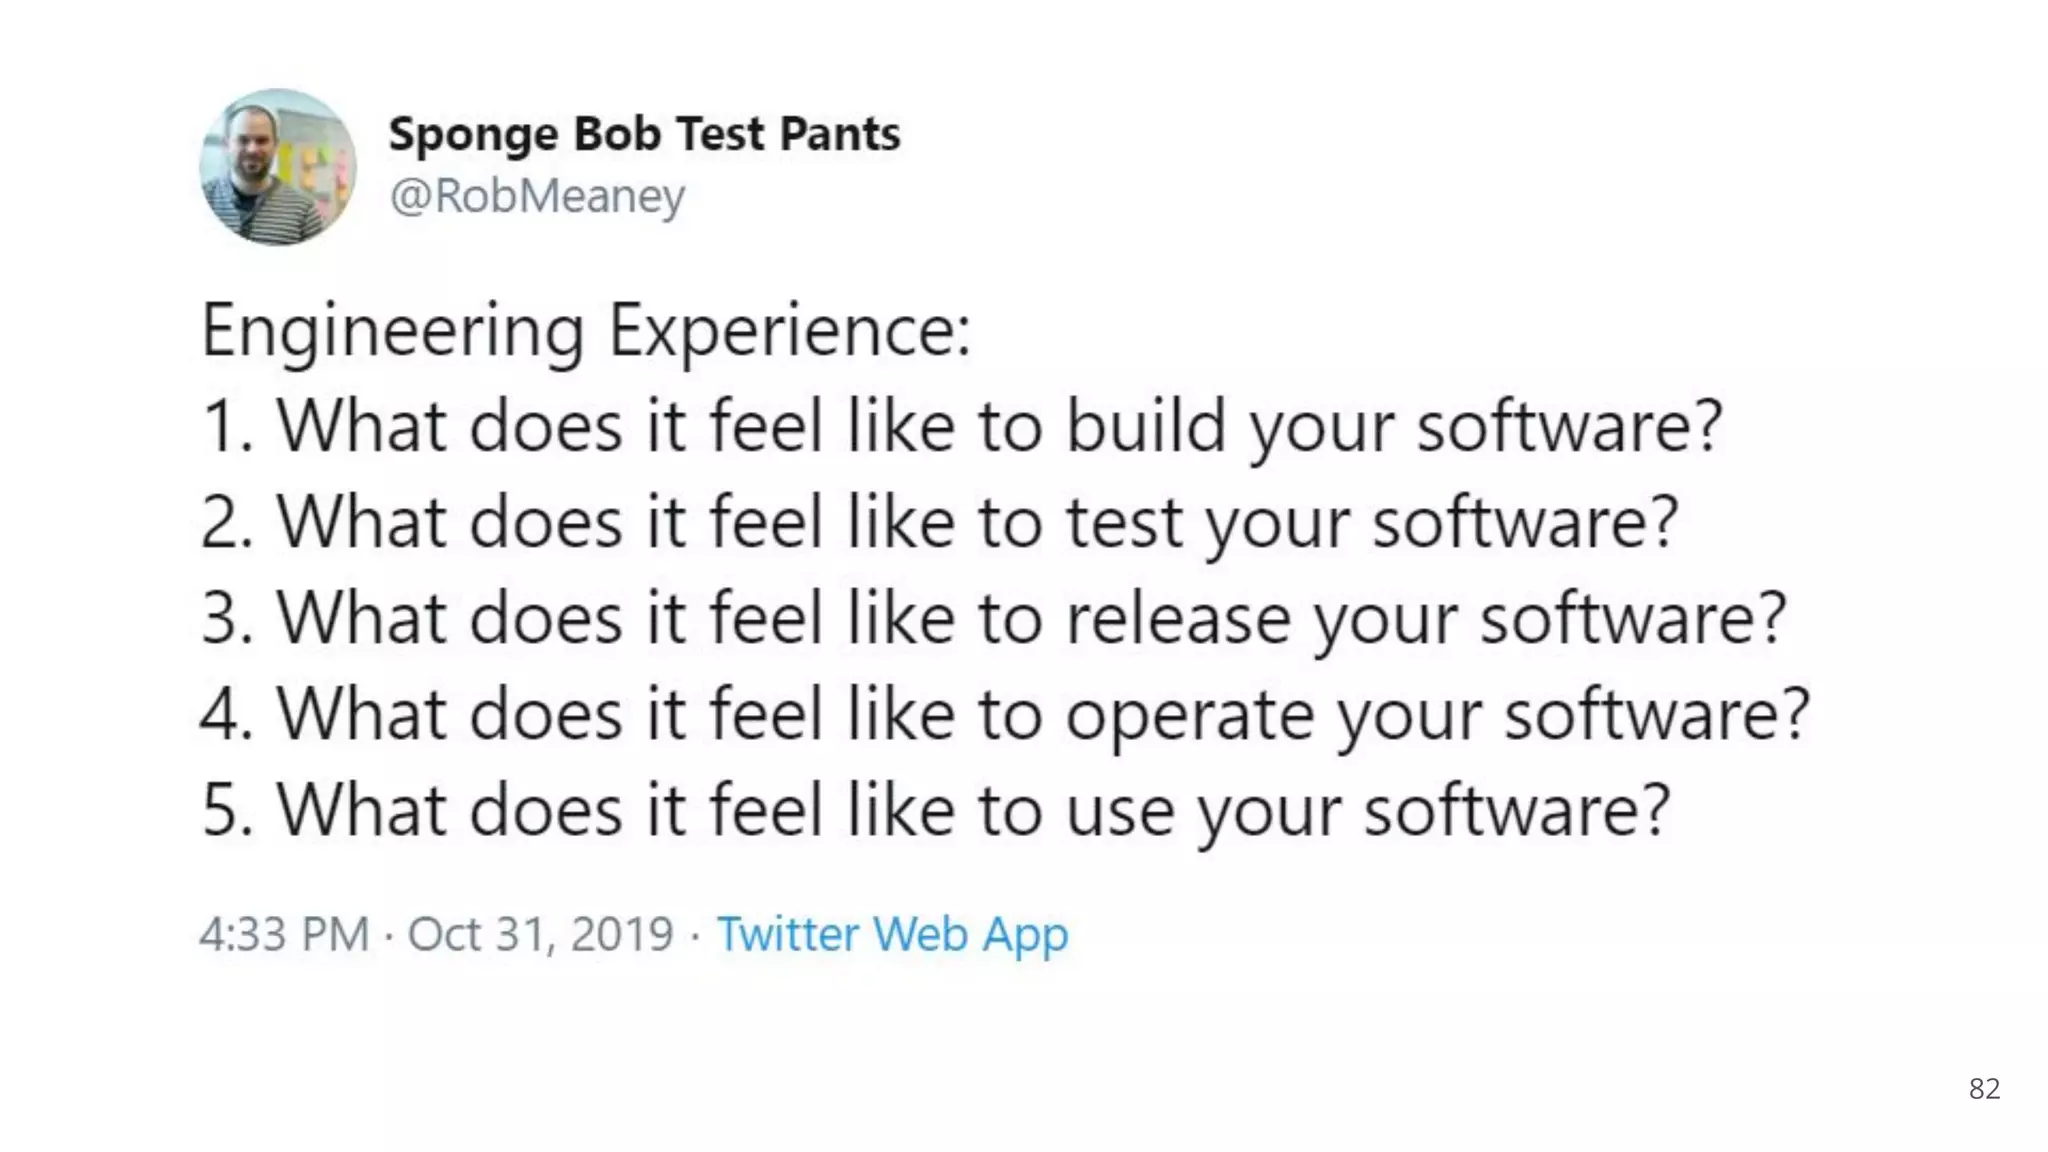Click the slide page number 82
Viewport: 2048px width, 1152px height.
tap(1984, 1088)
